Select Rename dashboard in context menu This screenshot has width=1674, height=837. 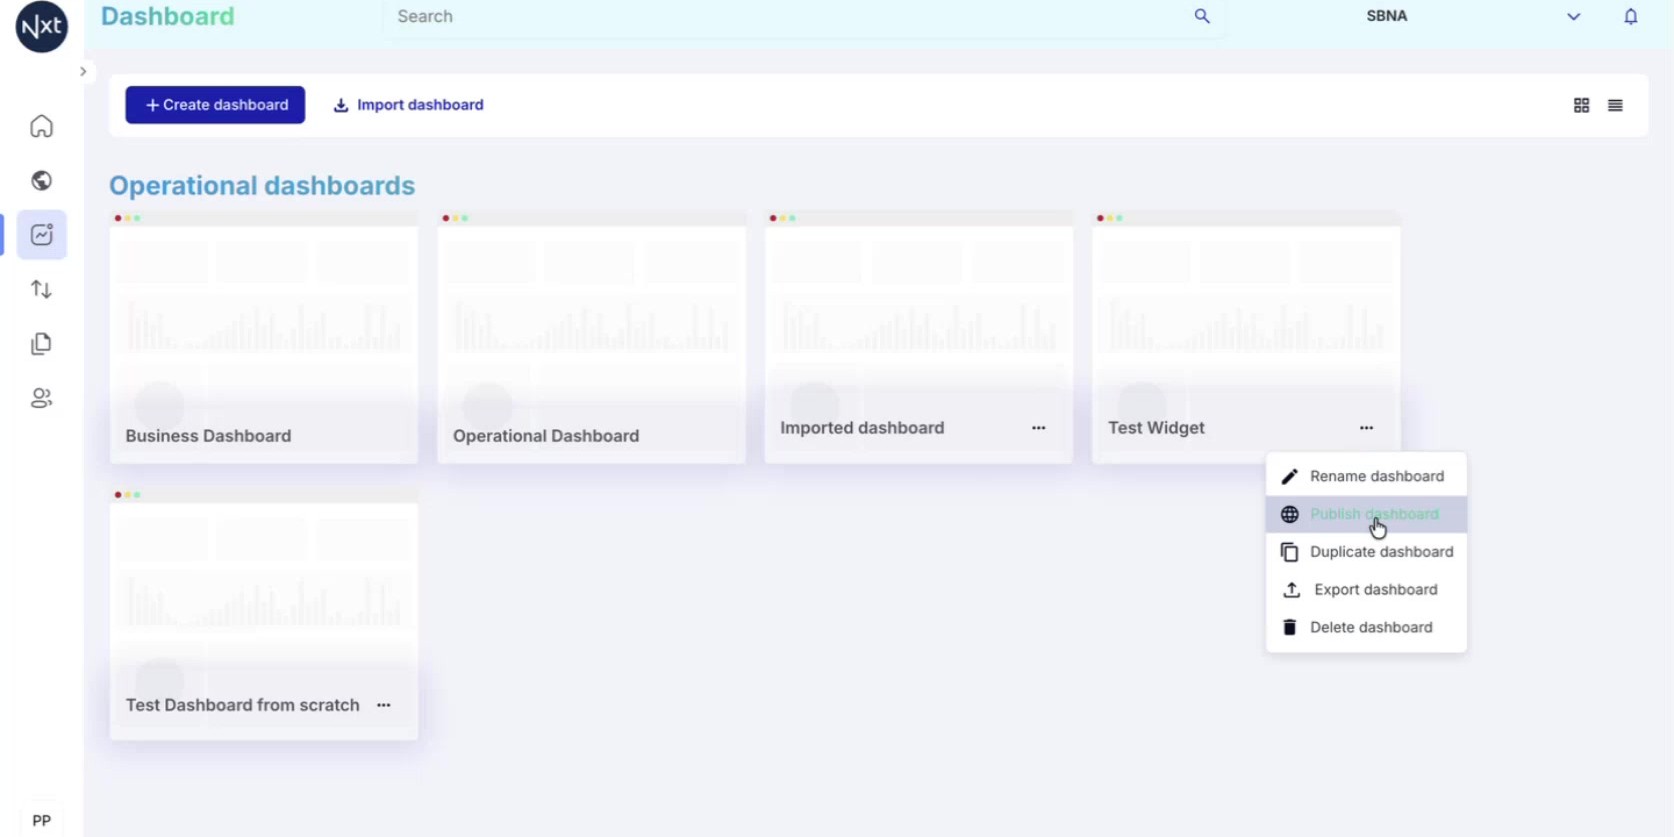(1366, 476)
